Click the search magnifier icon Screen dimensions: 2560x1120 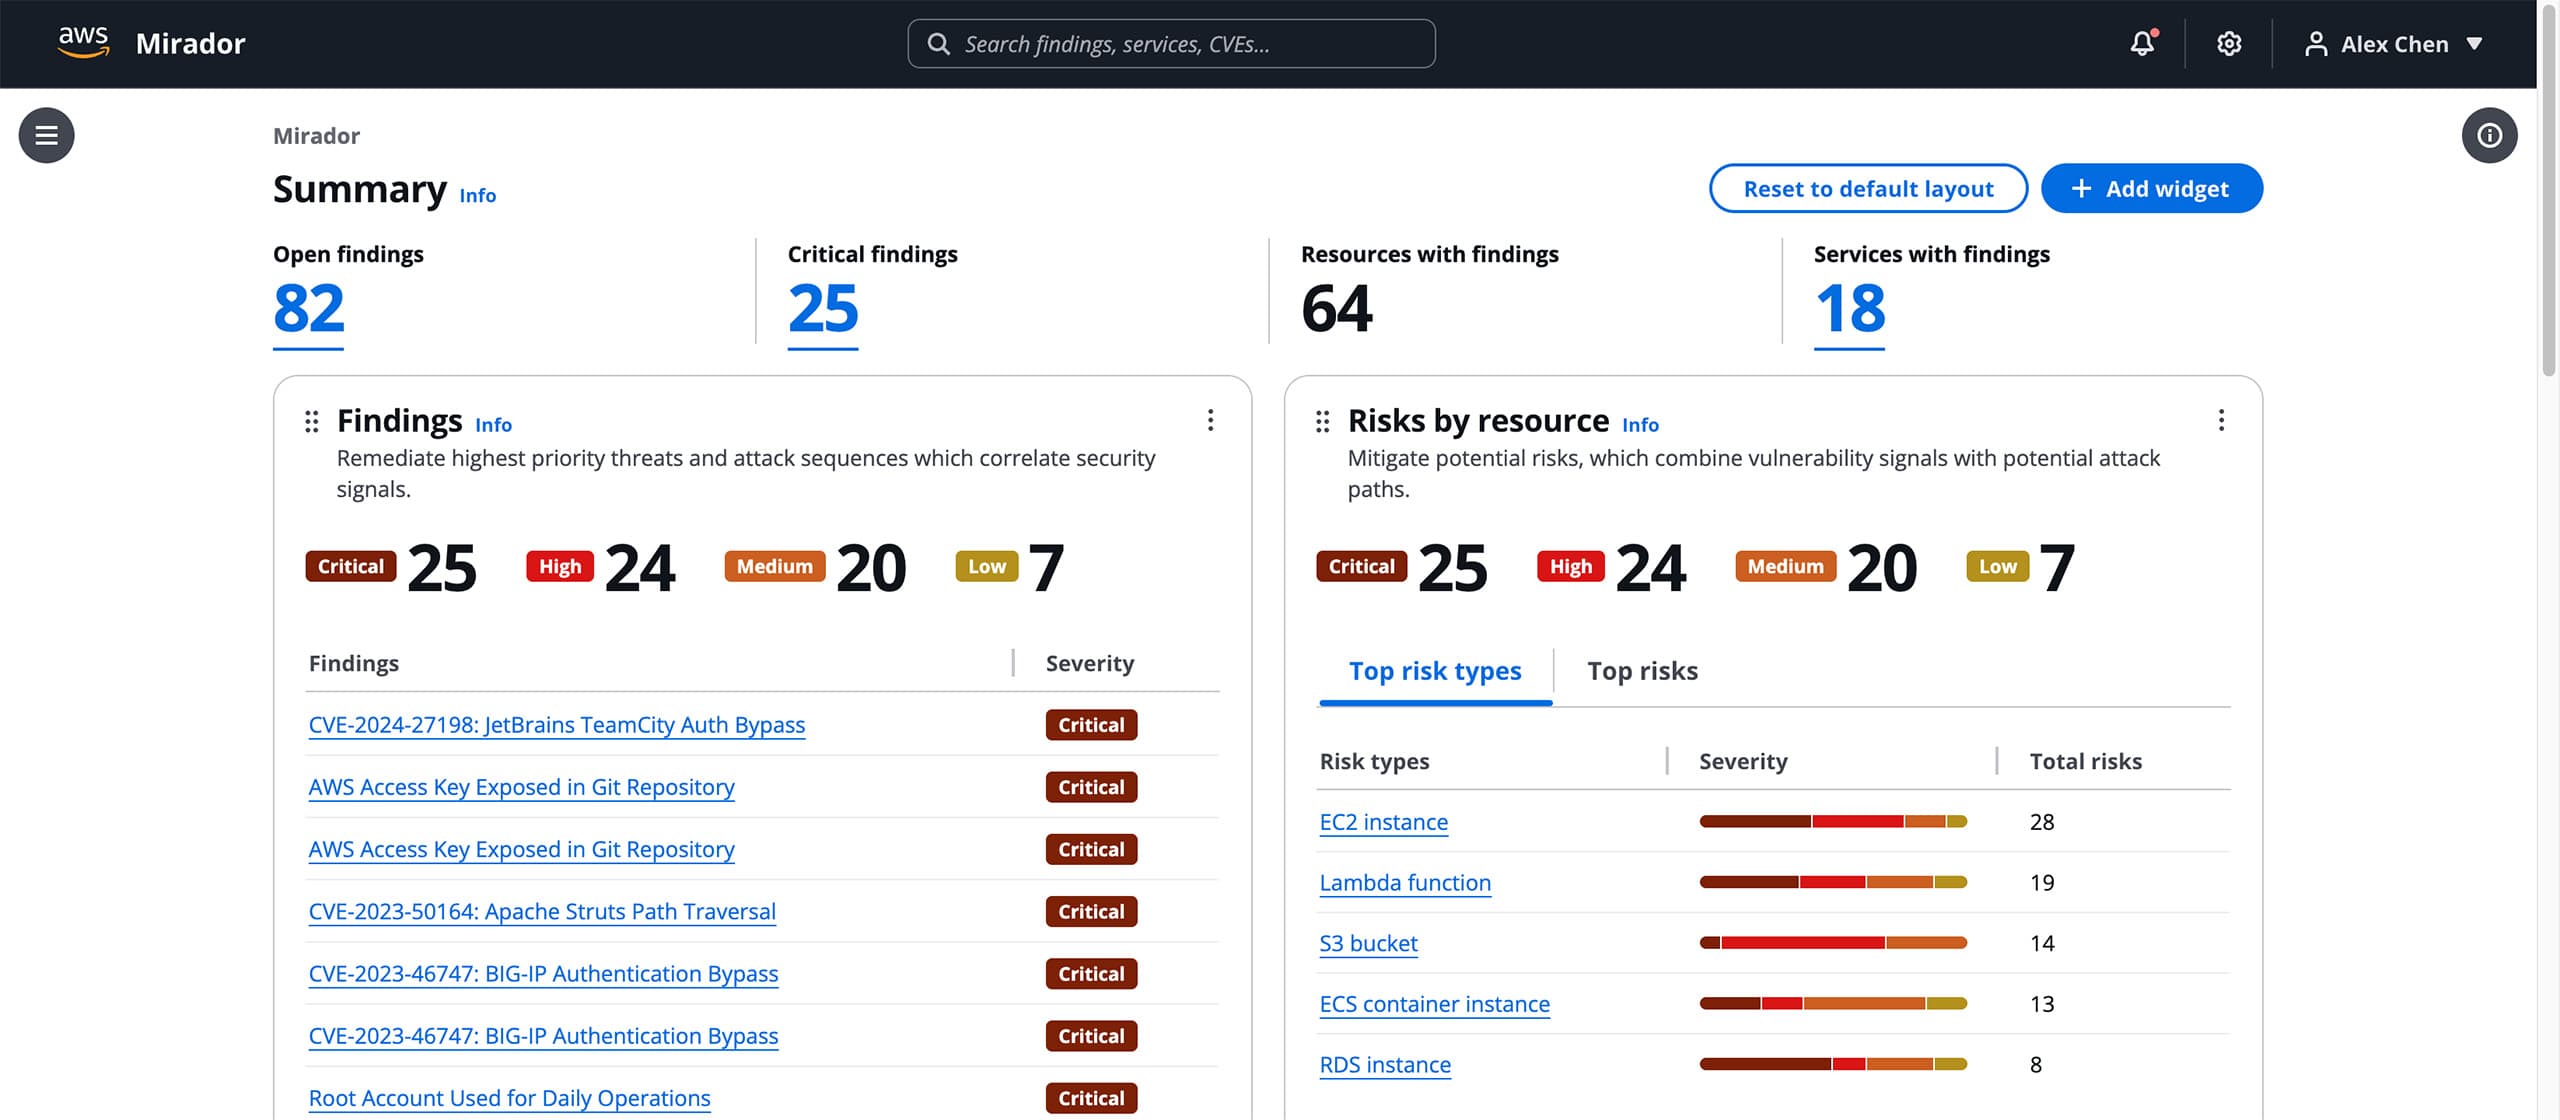938,43
